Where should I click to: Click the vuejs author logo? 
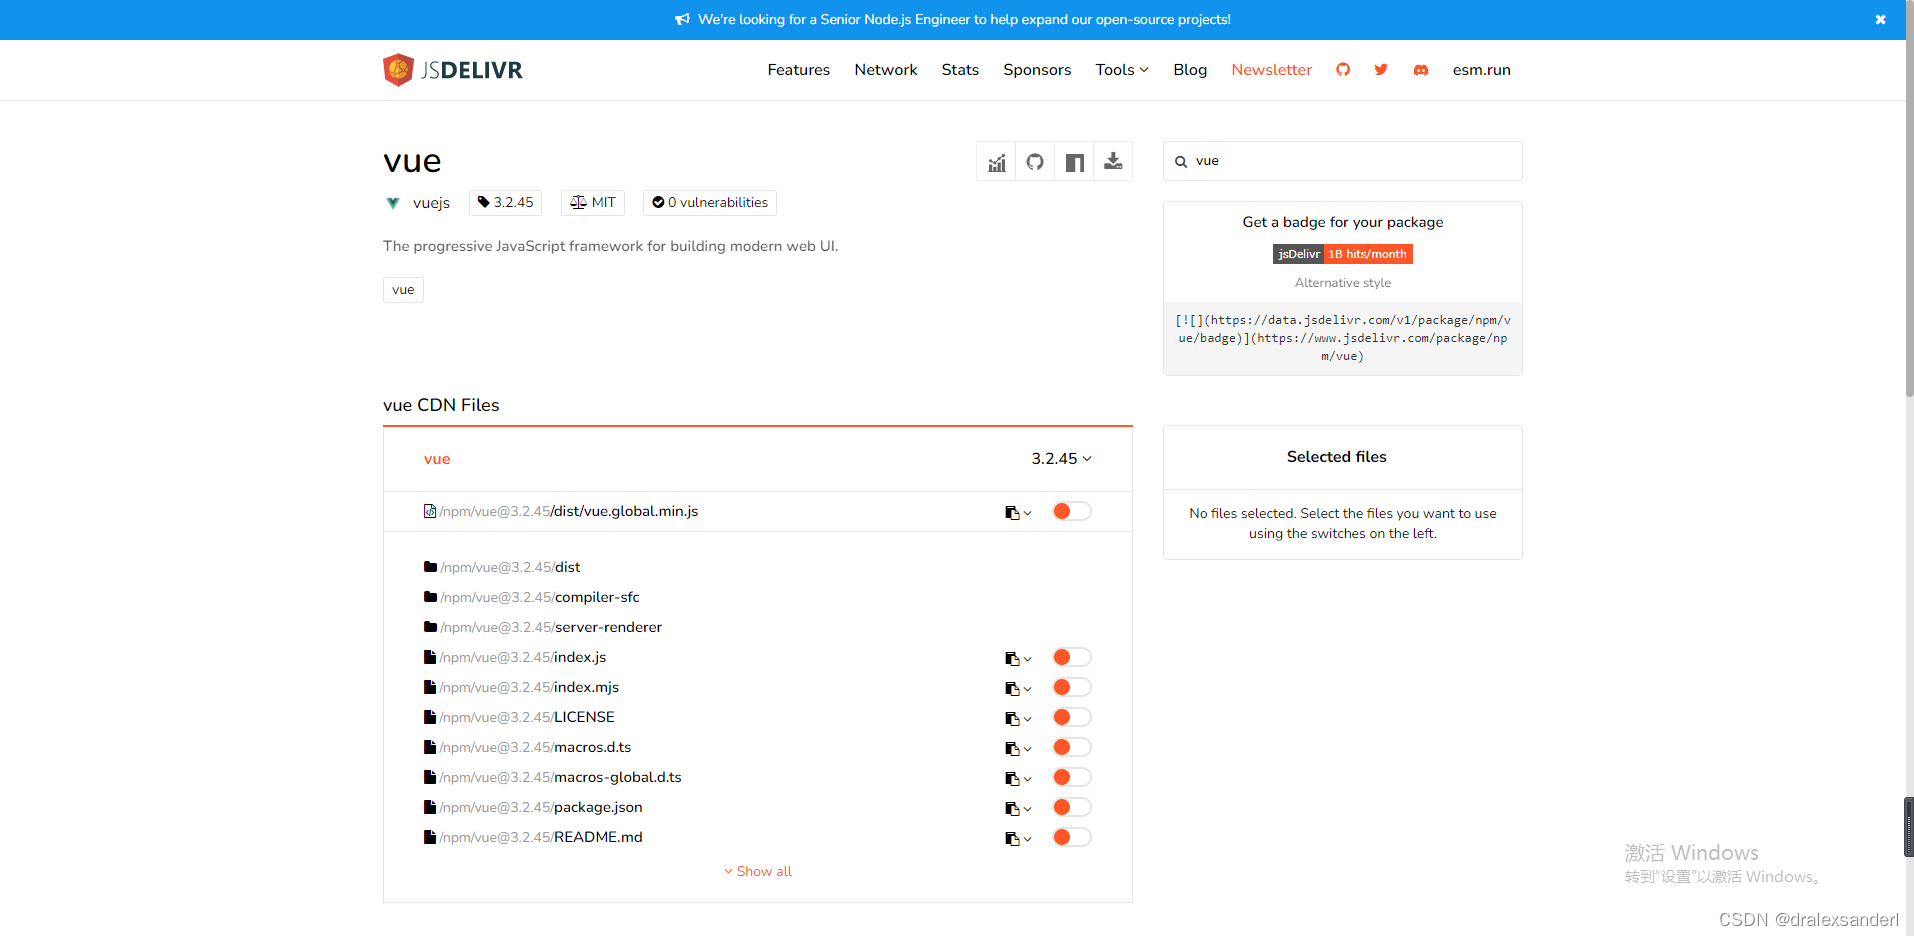point(393,203)
